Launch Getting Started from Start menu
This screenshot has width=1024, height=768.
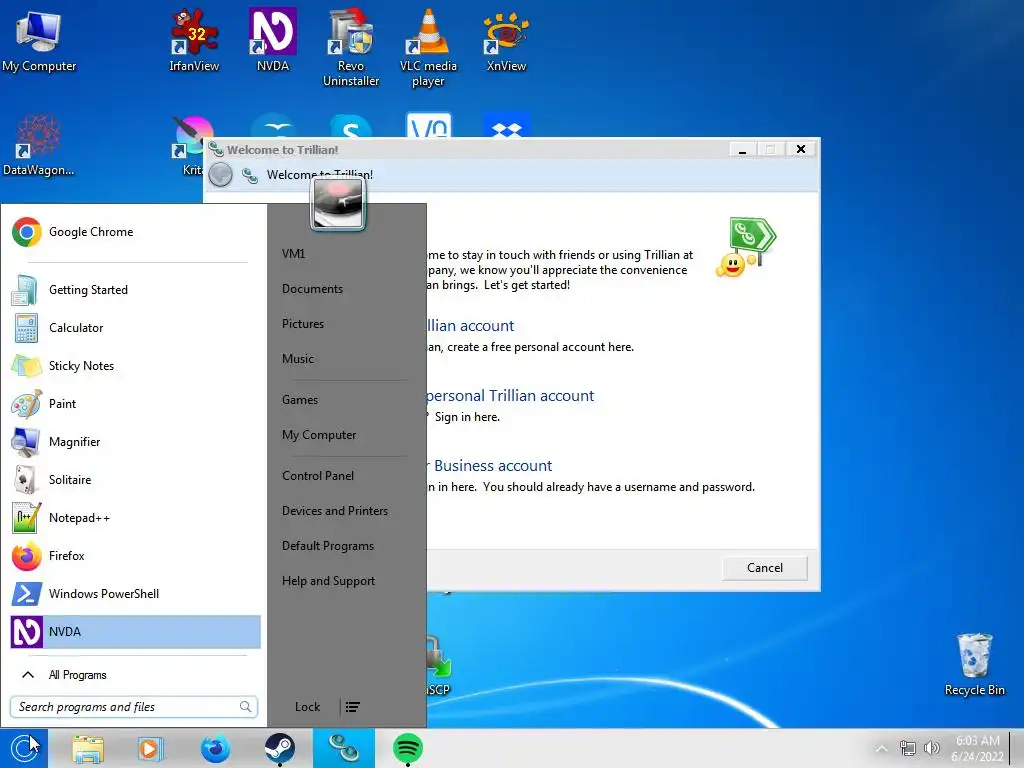point(135,290)
